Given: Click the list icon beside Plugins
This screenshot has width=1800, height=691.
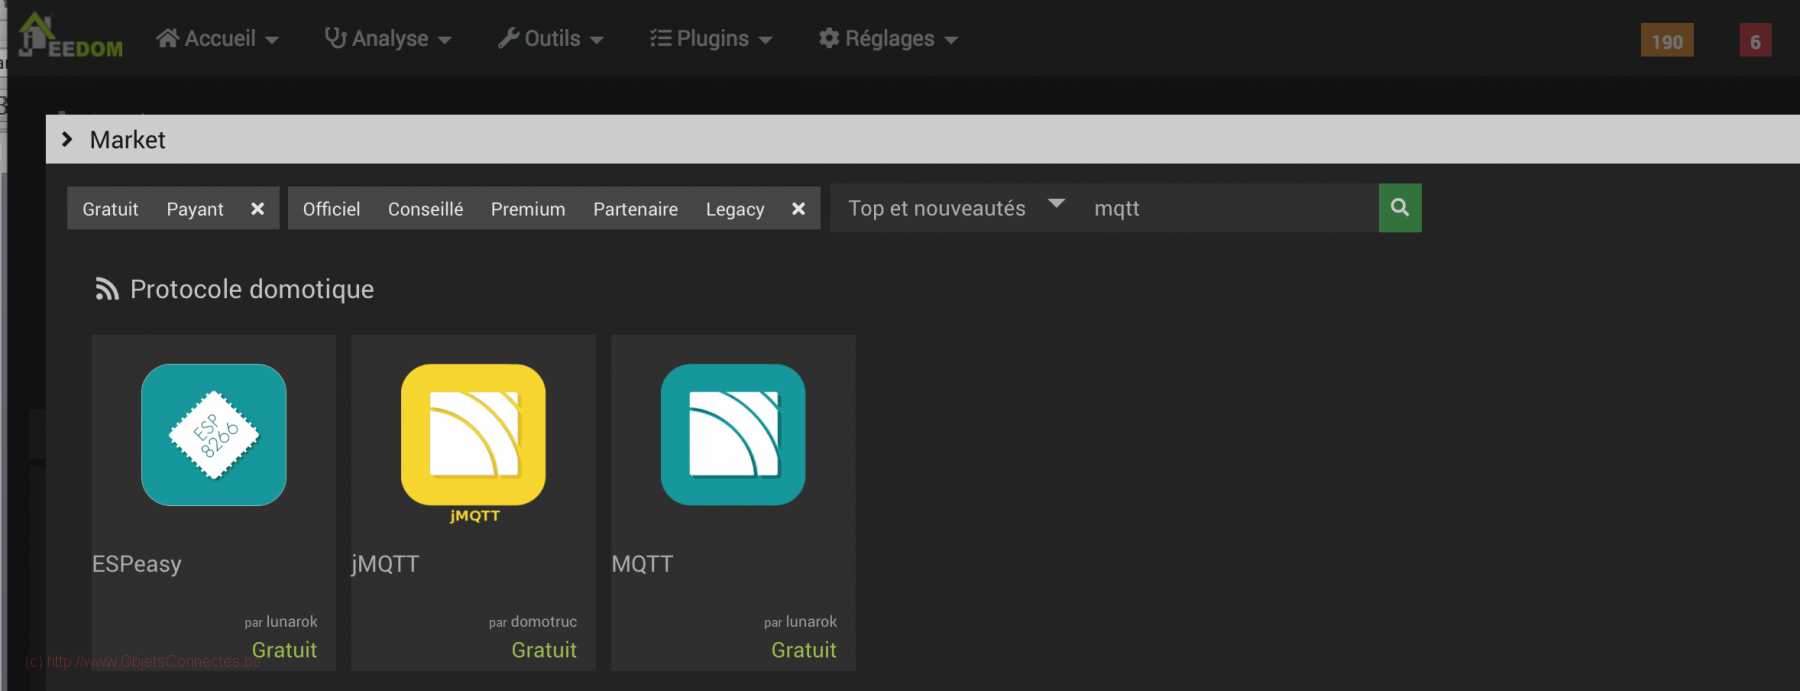Looking at the screenshot, I should coord(660,38).
